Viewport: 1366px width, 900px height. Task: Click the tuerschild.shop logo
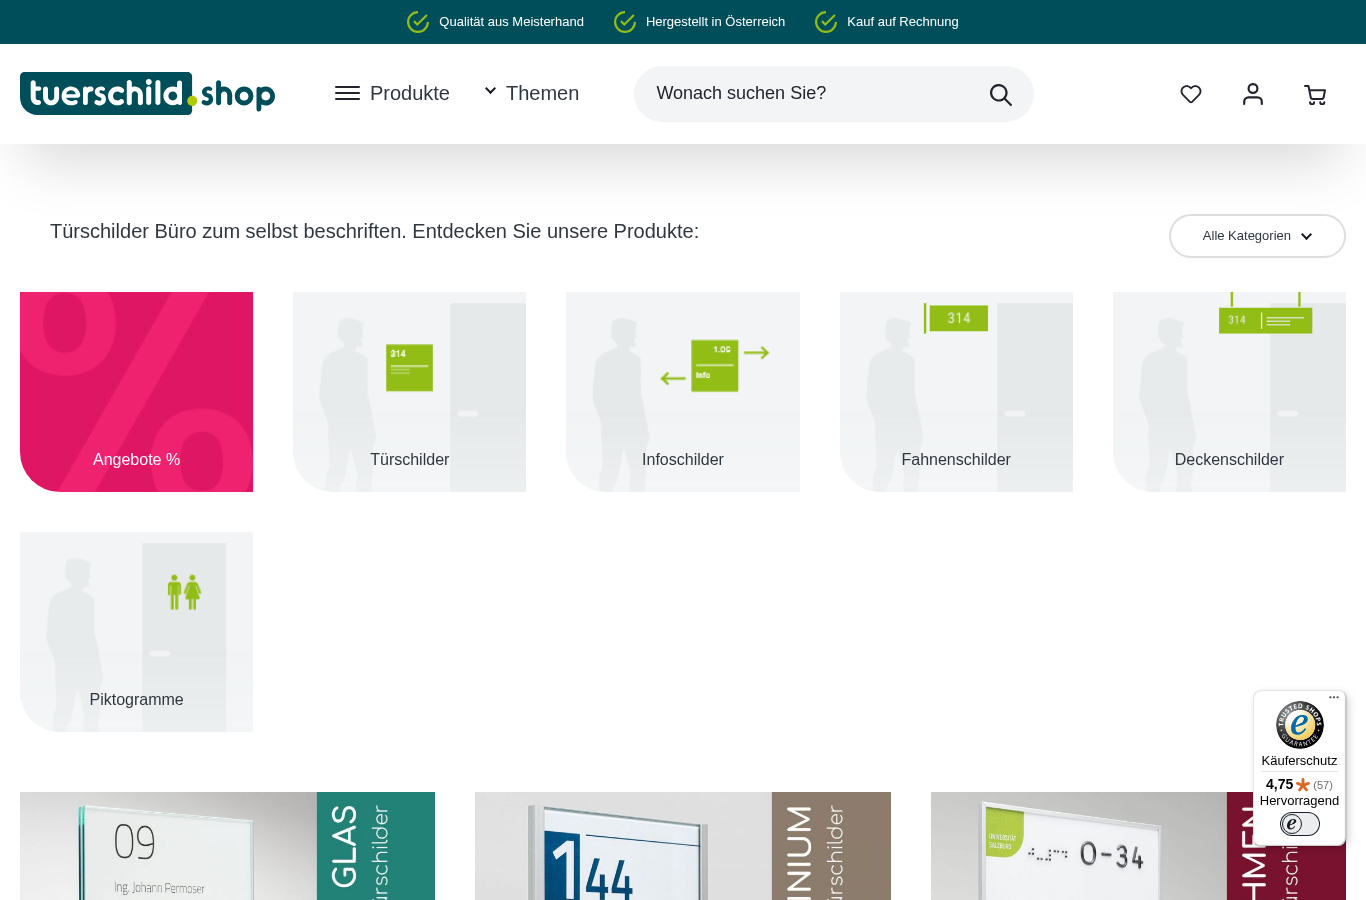click(148, 93)
